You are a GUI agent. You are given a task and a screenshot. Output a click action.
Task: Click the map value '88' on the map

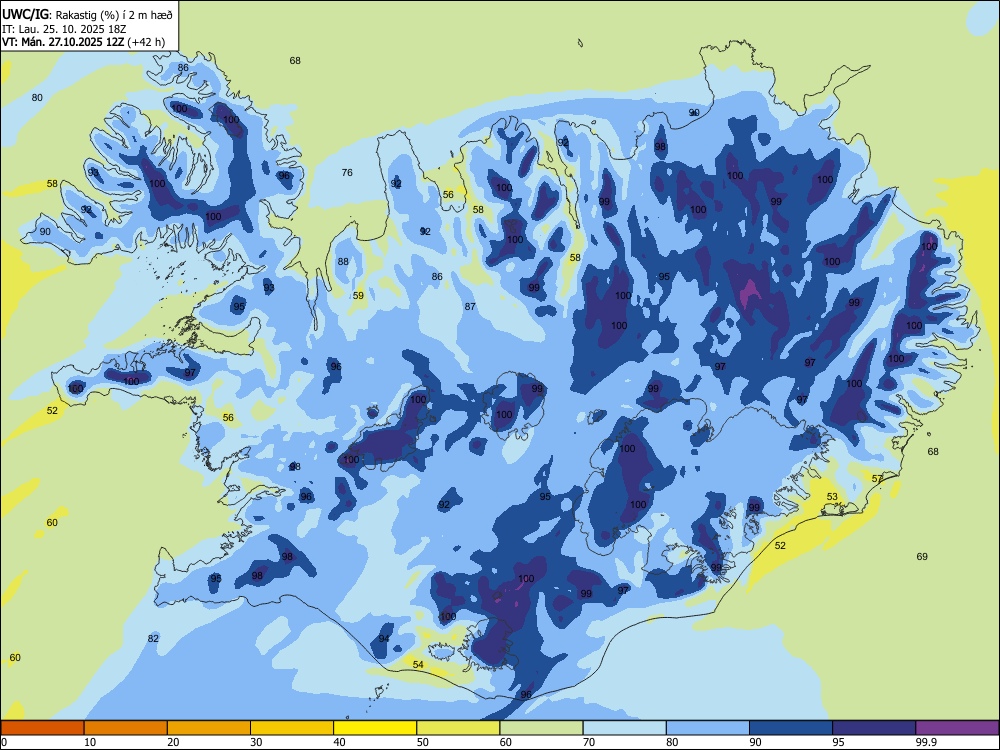point(343,261)
